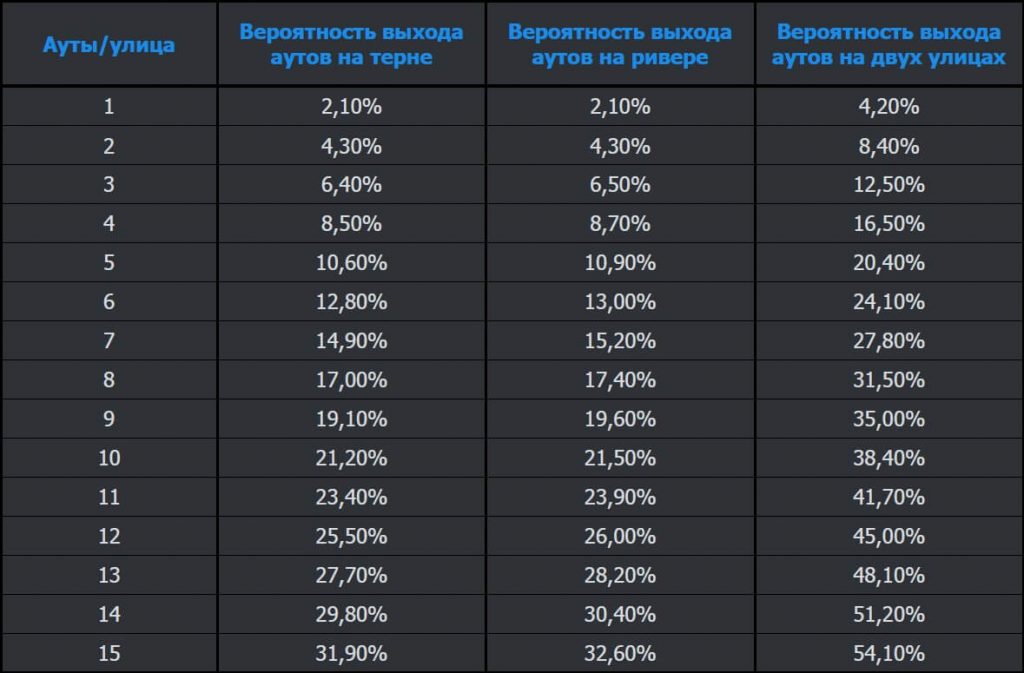The height and width of the screenshot is (673, 1024).
Task: Click the 'Вероятность выхода аутов на ривере' header
Action: [x=620, y=45]
